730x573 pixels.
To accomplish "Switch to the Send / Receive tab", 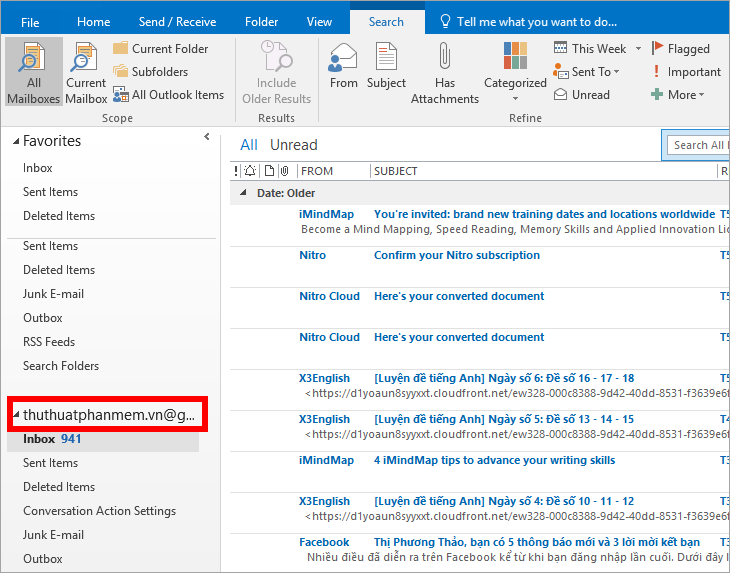I will [177, 22].
